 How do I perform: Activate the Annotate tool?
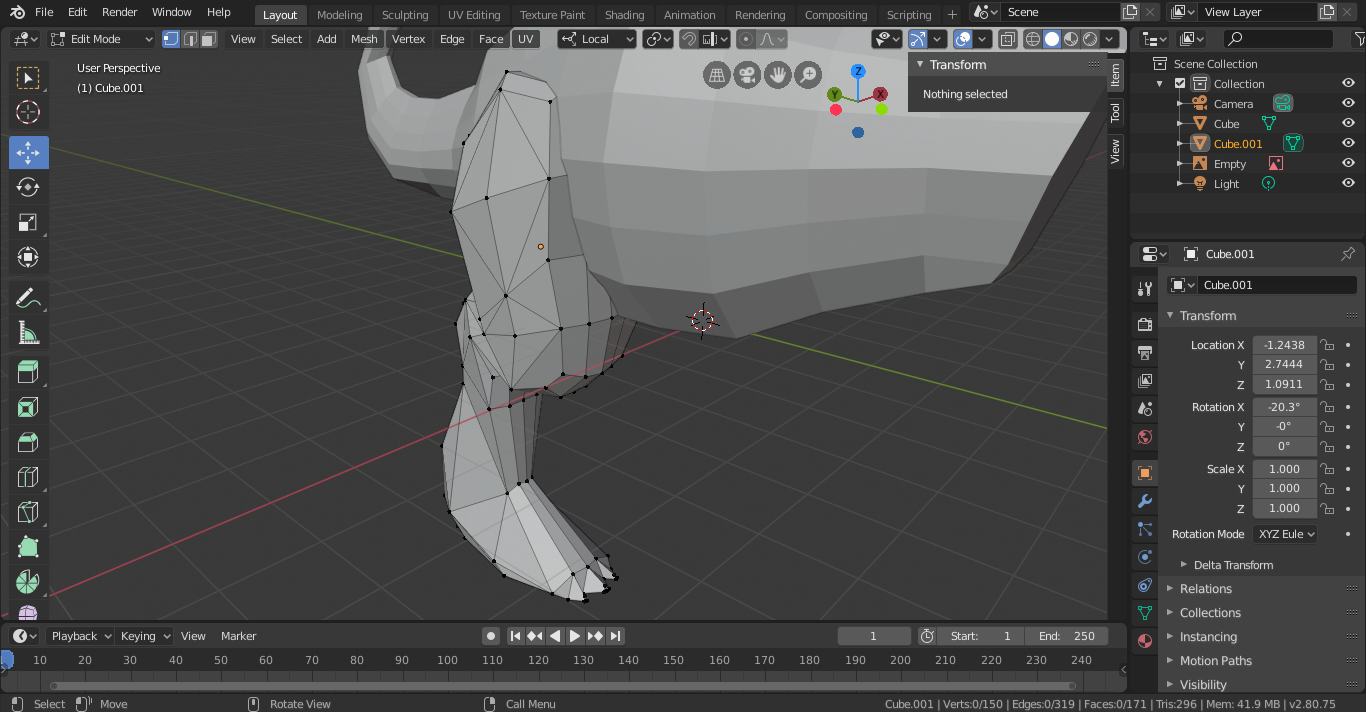tap(28, 297)
